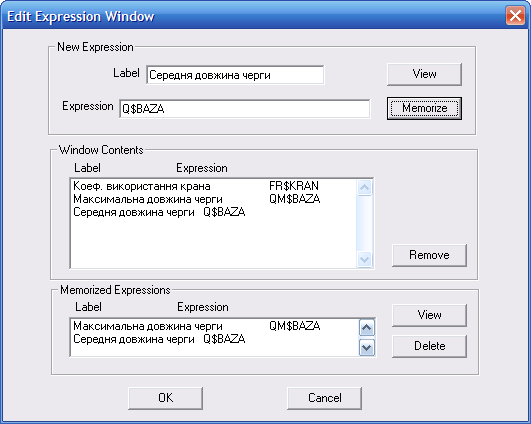
Task: Click View button beside Memorized Expressions list
Action: coord(429,315)
